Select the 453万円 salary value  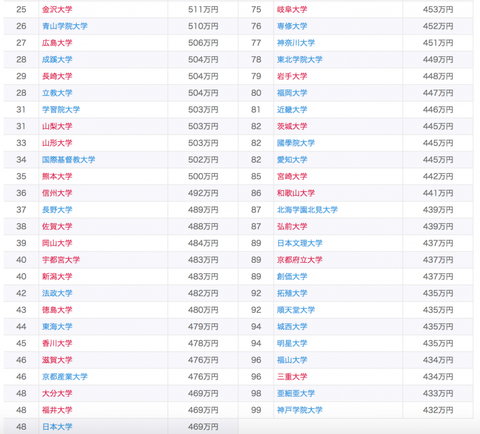(x=438, y=10)
